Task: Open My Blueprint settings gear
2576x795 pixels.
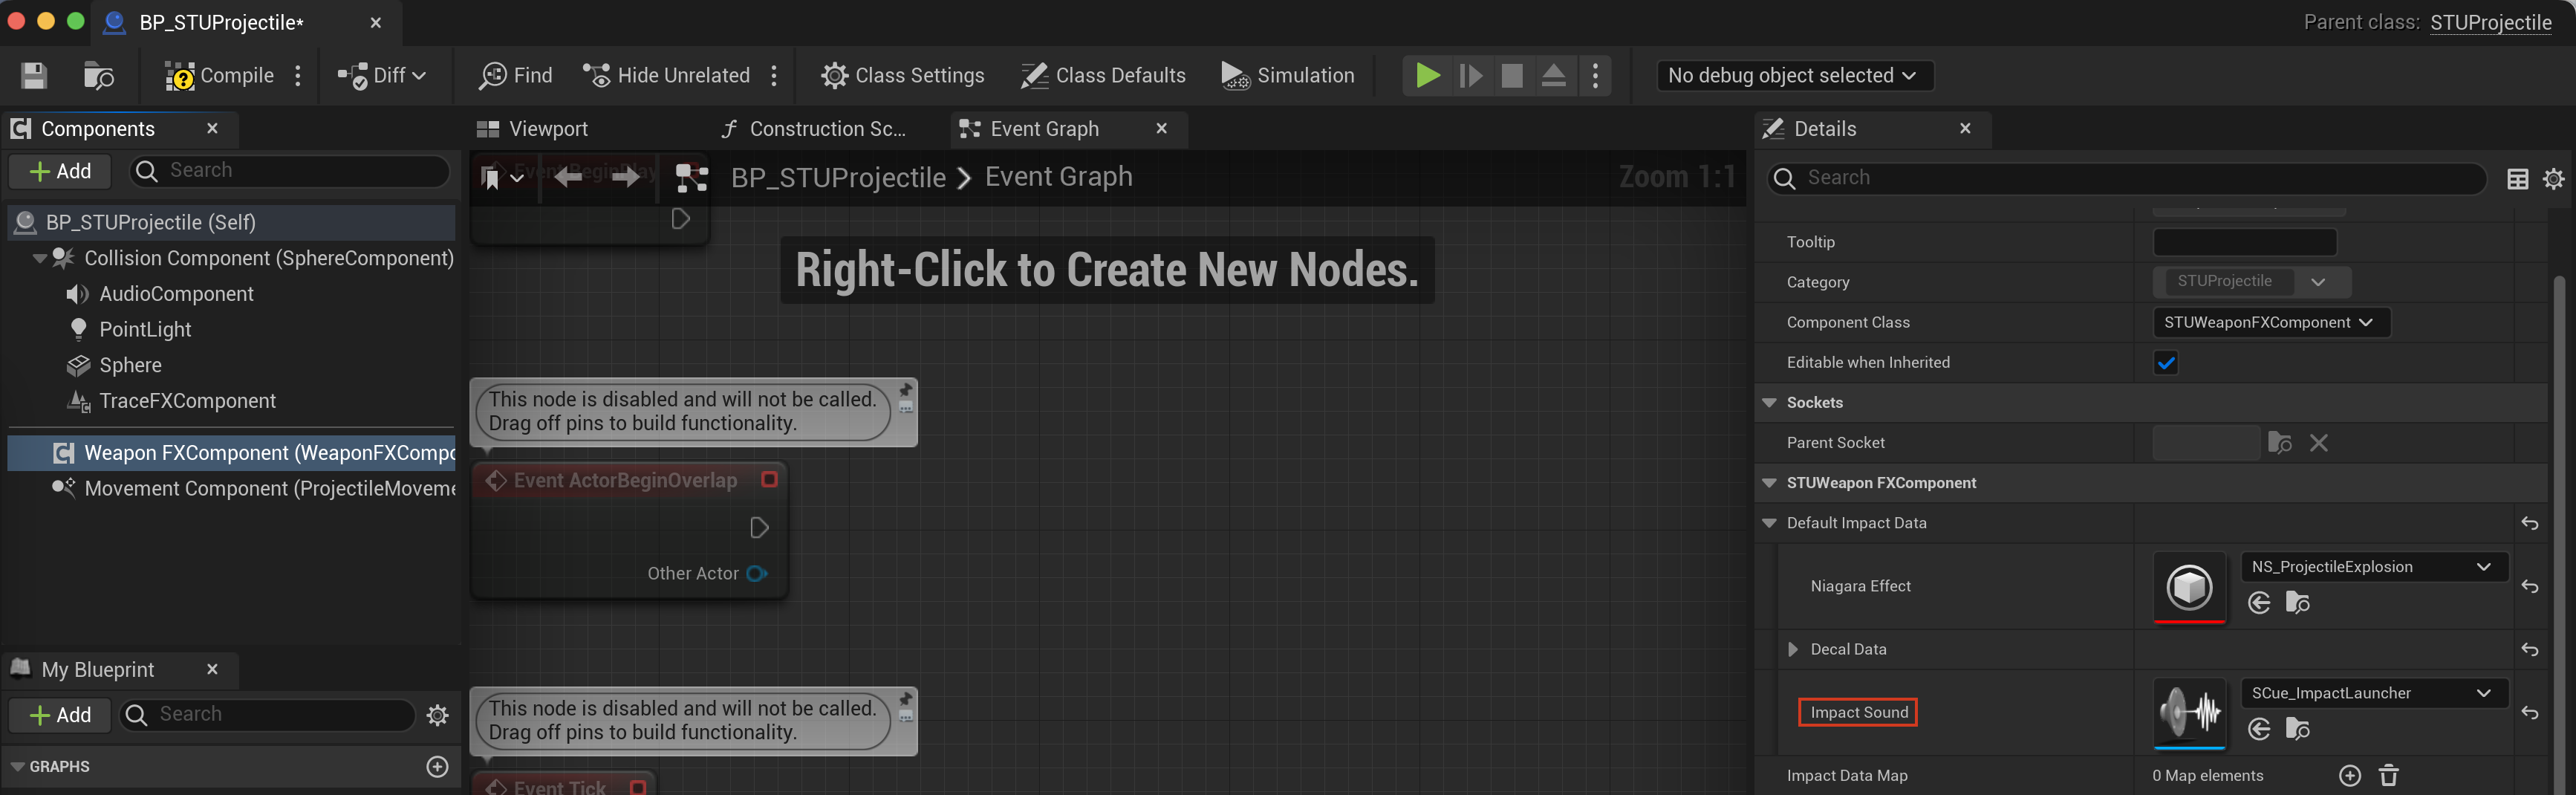Action: point(437,715)
